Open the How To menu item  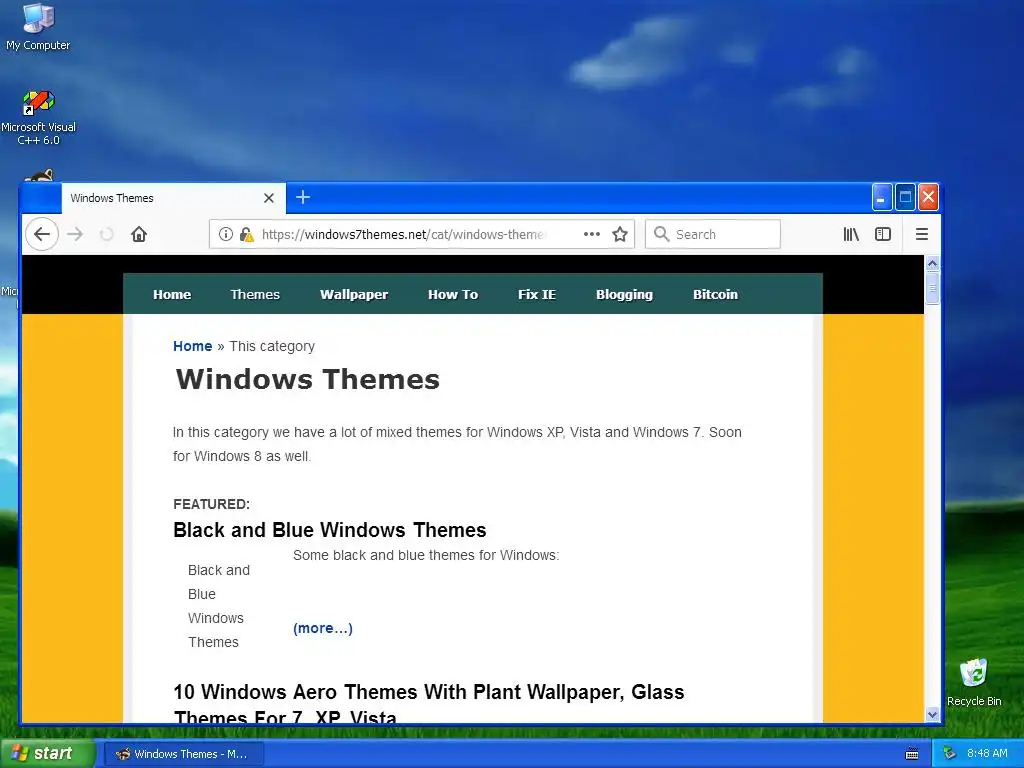click(453, 295)
